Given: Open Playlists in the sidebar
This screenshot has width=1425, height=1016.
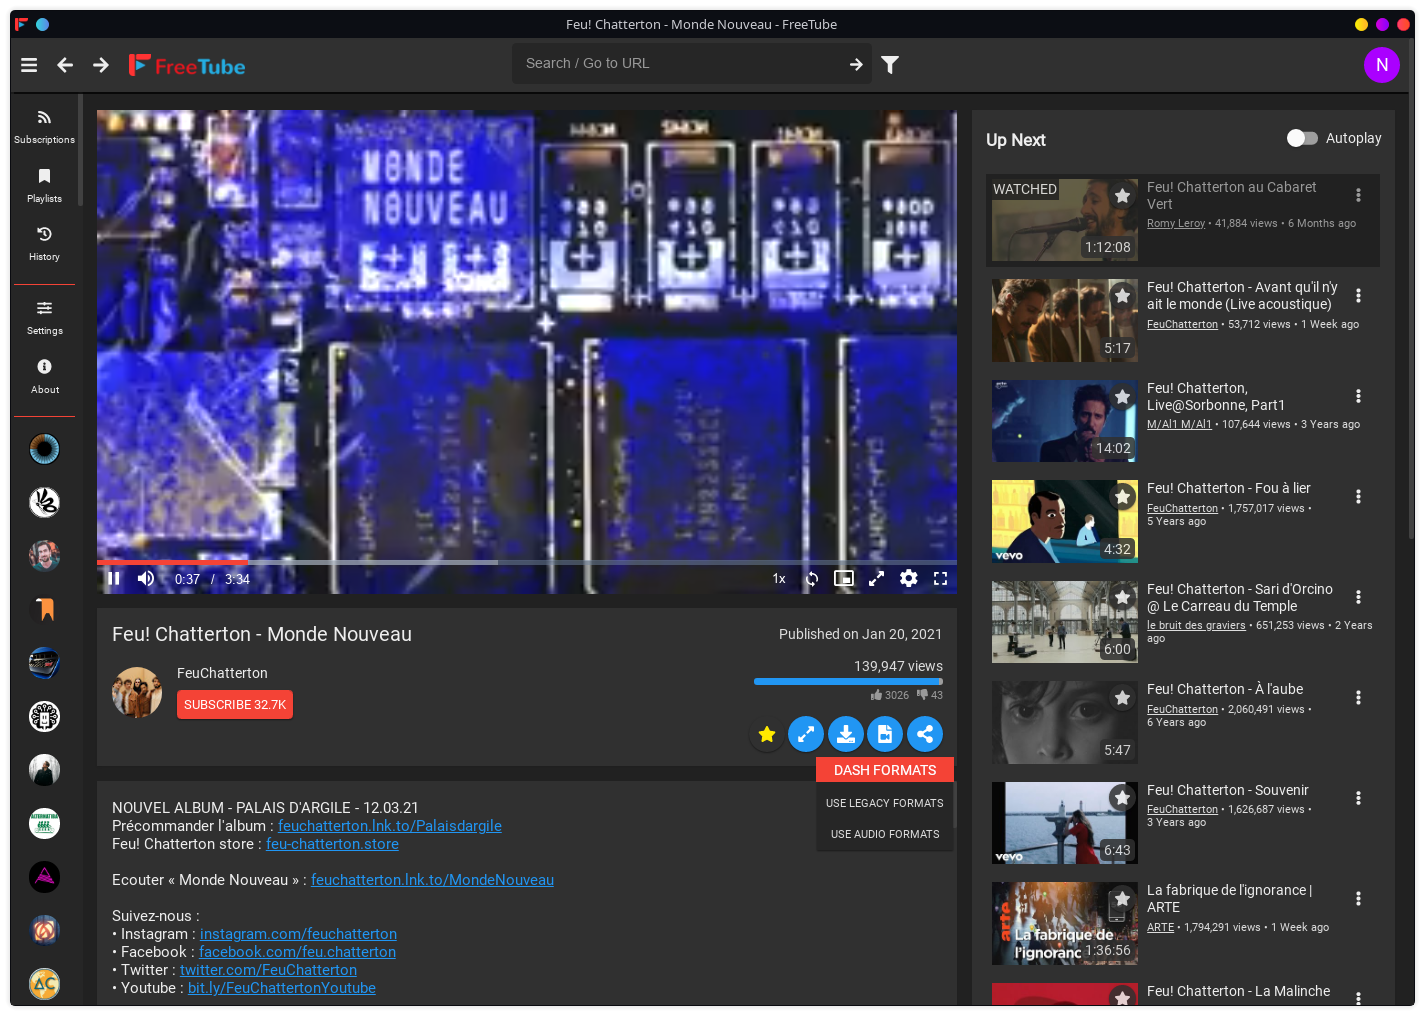Looking at the screenshot, I should point(44,185).
